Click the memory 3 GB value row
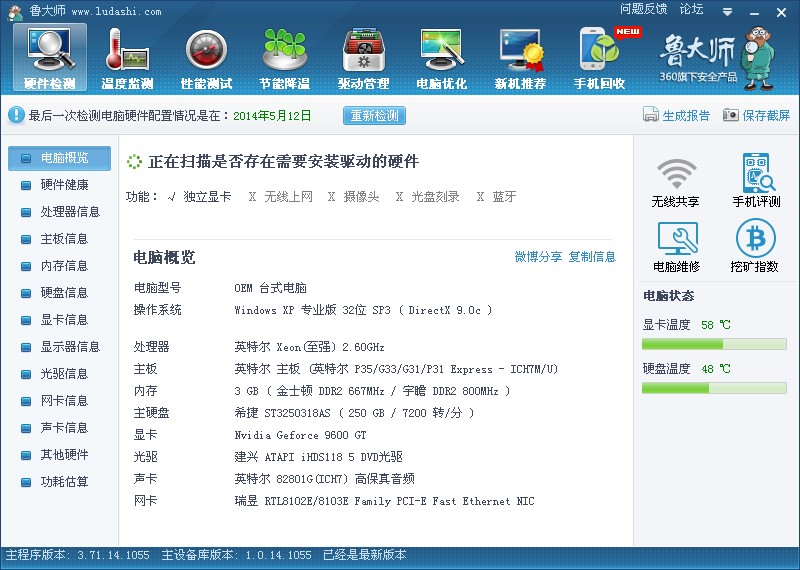 tap(372, 391)
